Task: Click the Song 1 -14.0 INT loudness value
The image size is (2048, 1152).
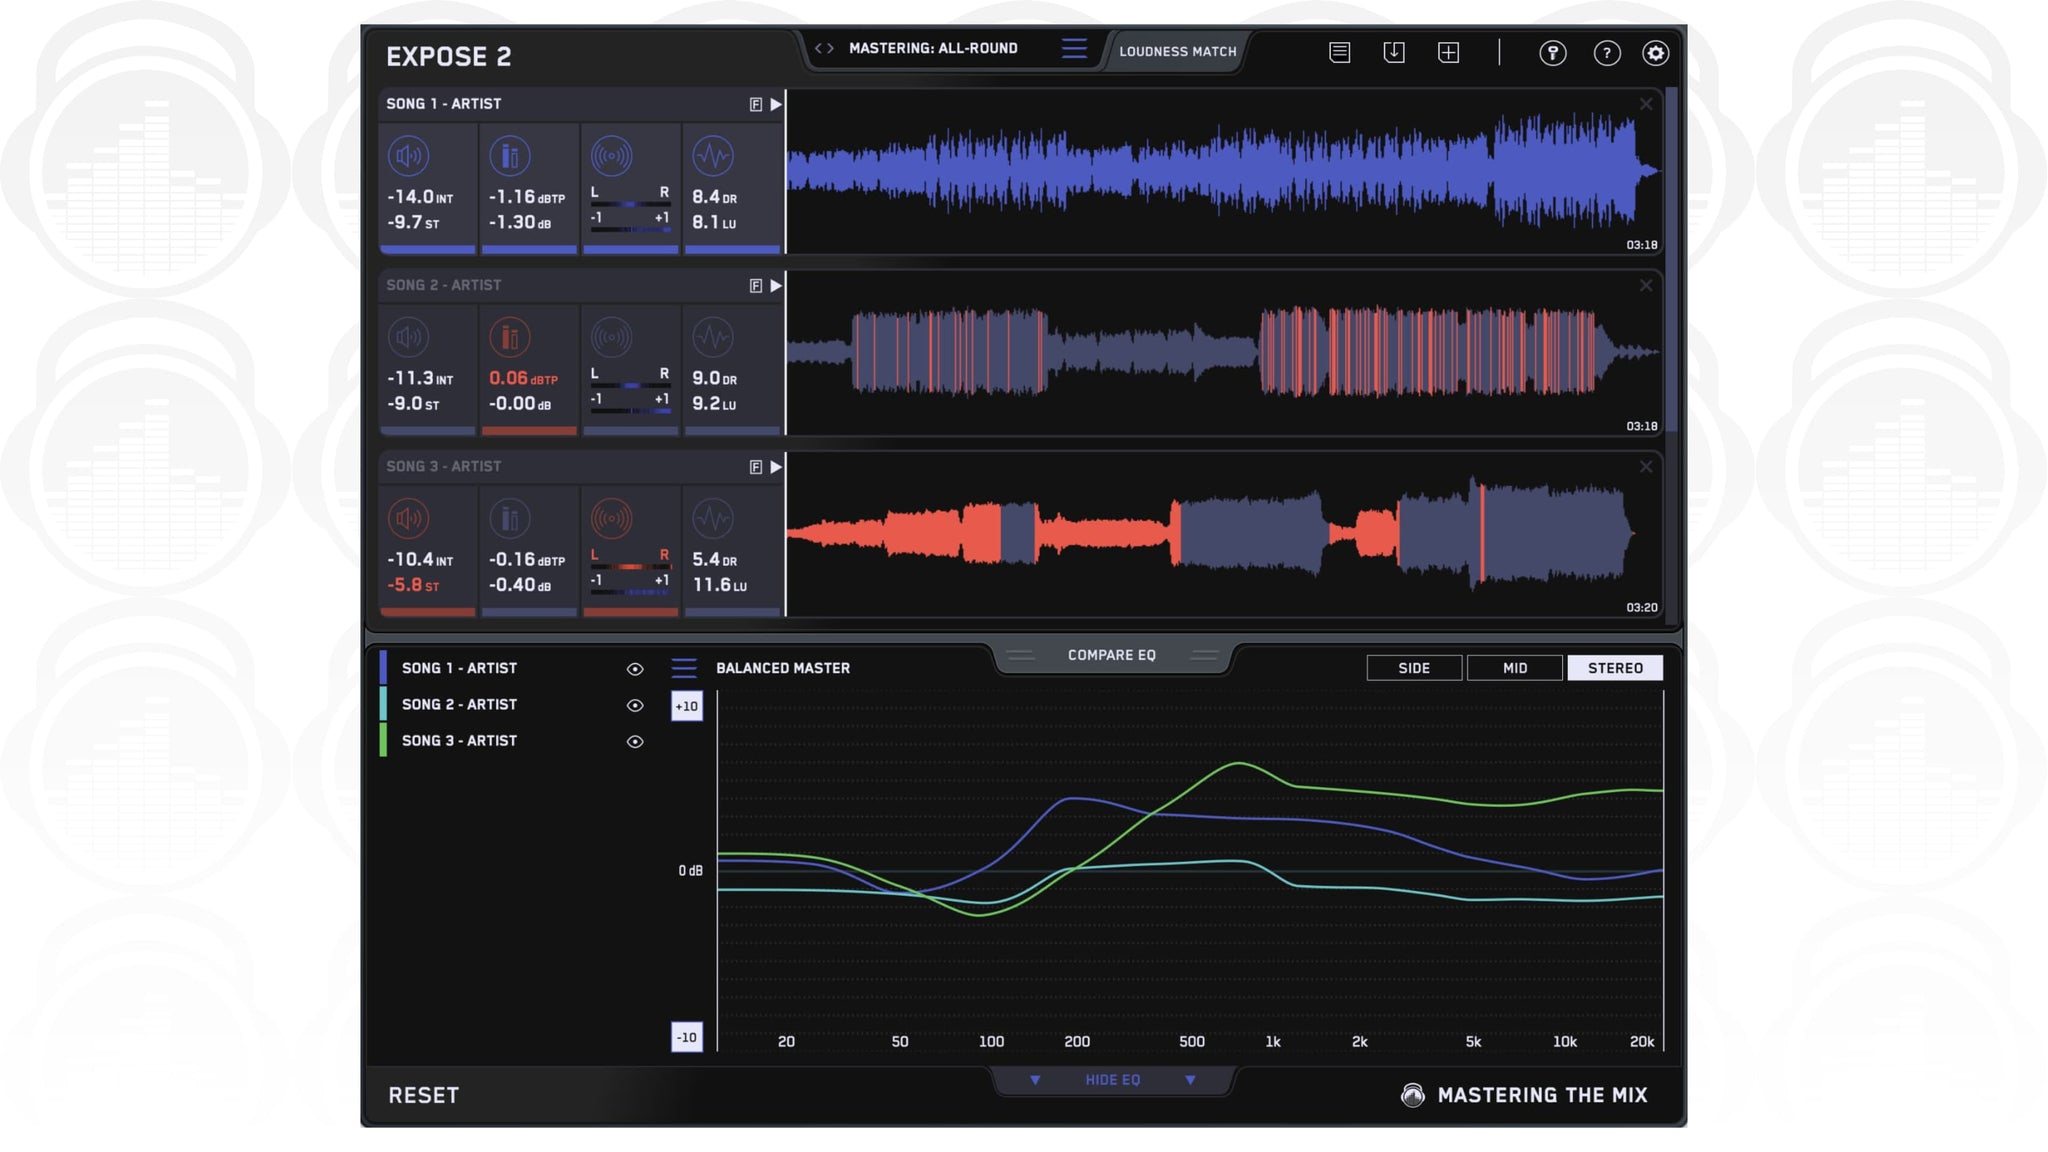Action: tap(420, 197)
